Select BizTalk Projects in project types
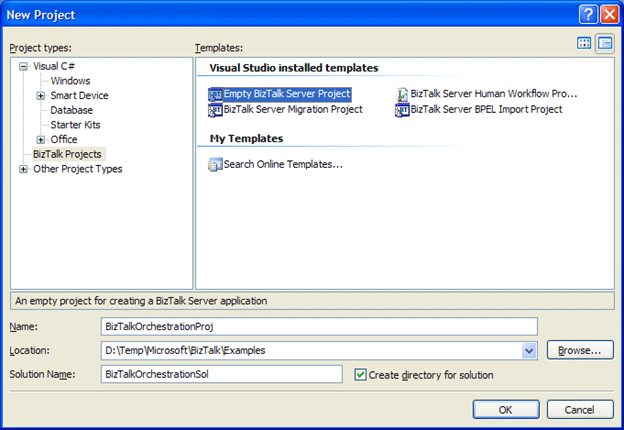This screenshot has height=430, width=624. point(68,154)
